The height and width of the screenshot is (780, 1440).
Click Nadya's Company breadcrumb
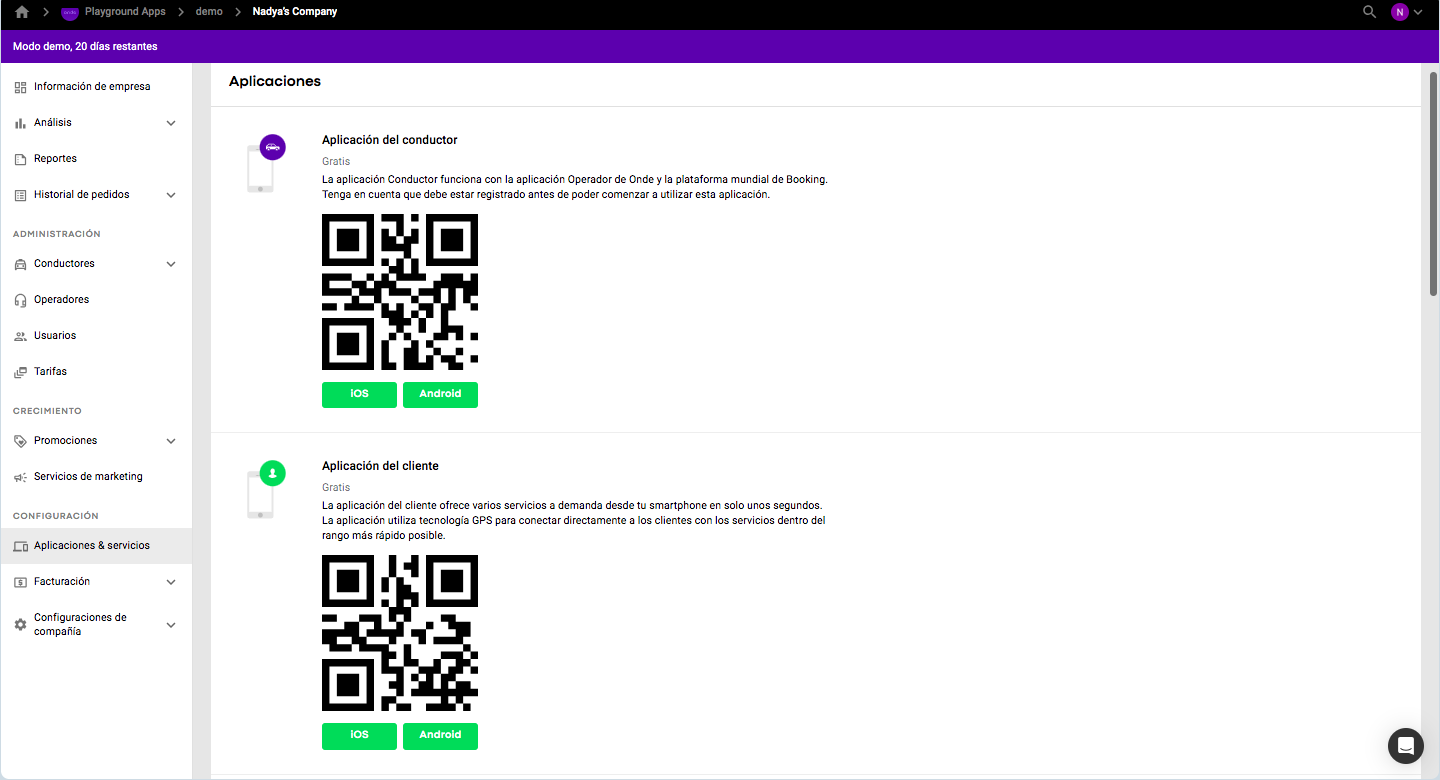[x=295, y=12]
